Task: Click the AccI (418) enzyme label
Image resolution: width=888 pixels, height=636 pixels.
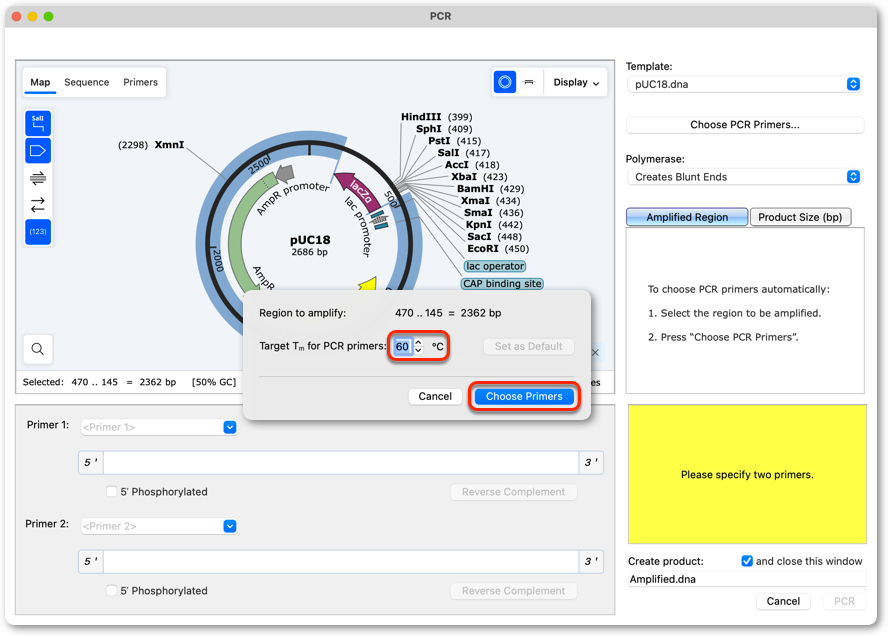Action: [x=472, y=165]
